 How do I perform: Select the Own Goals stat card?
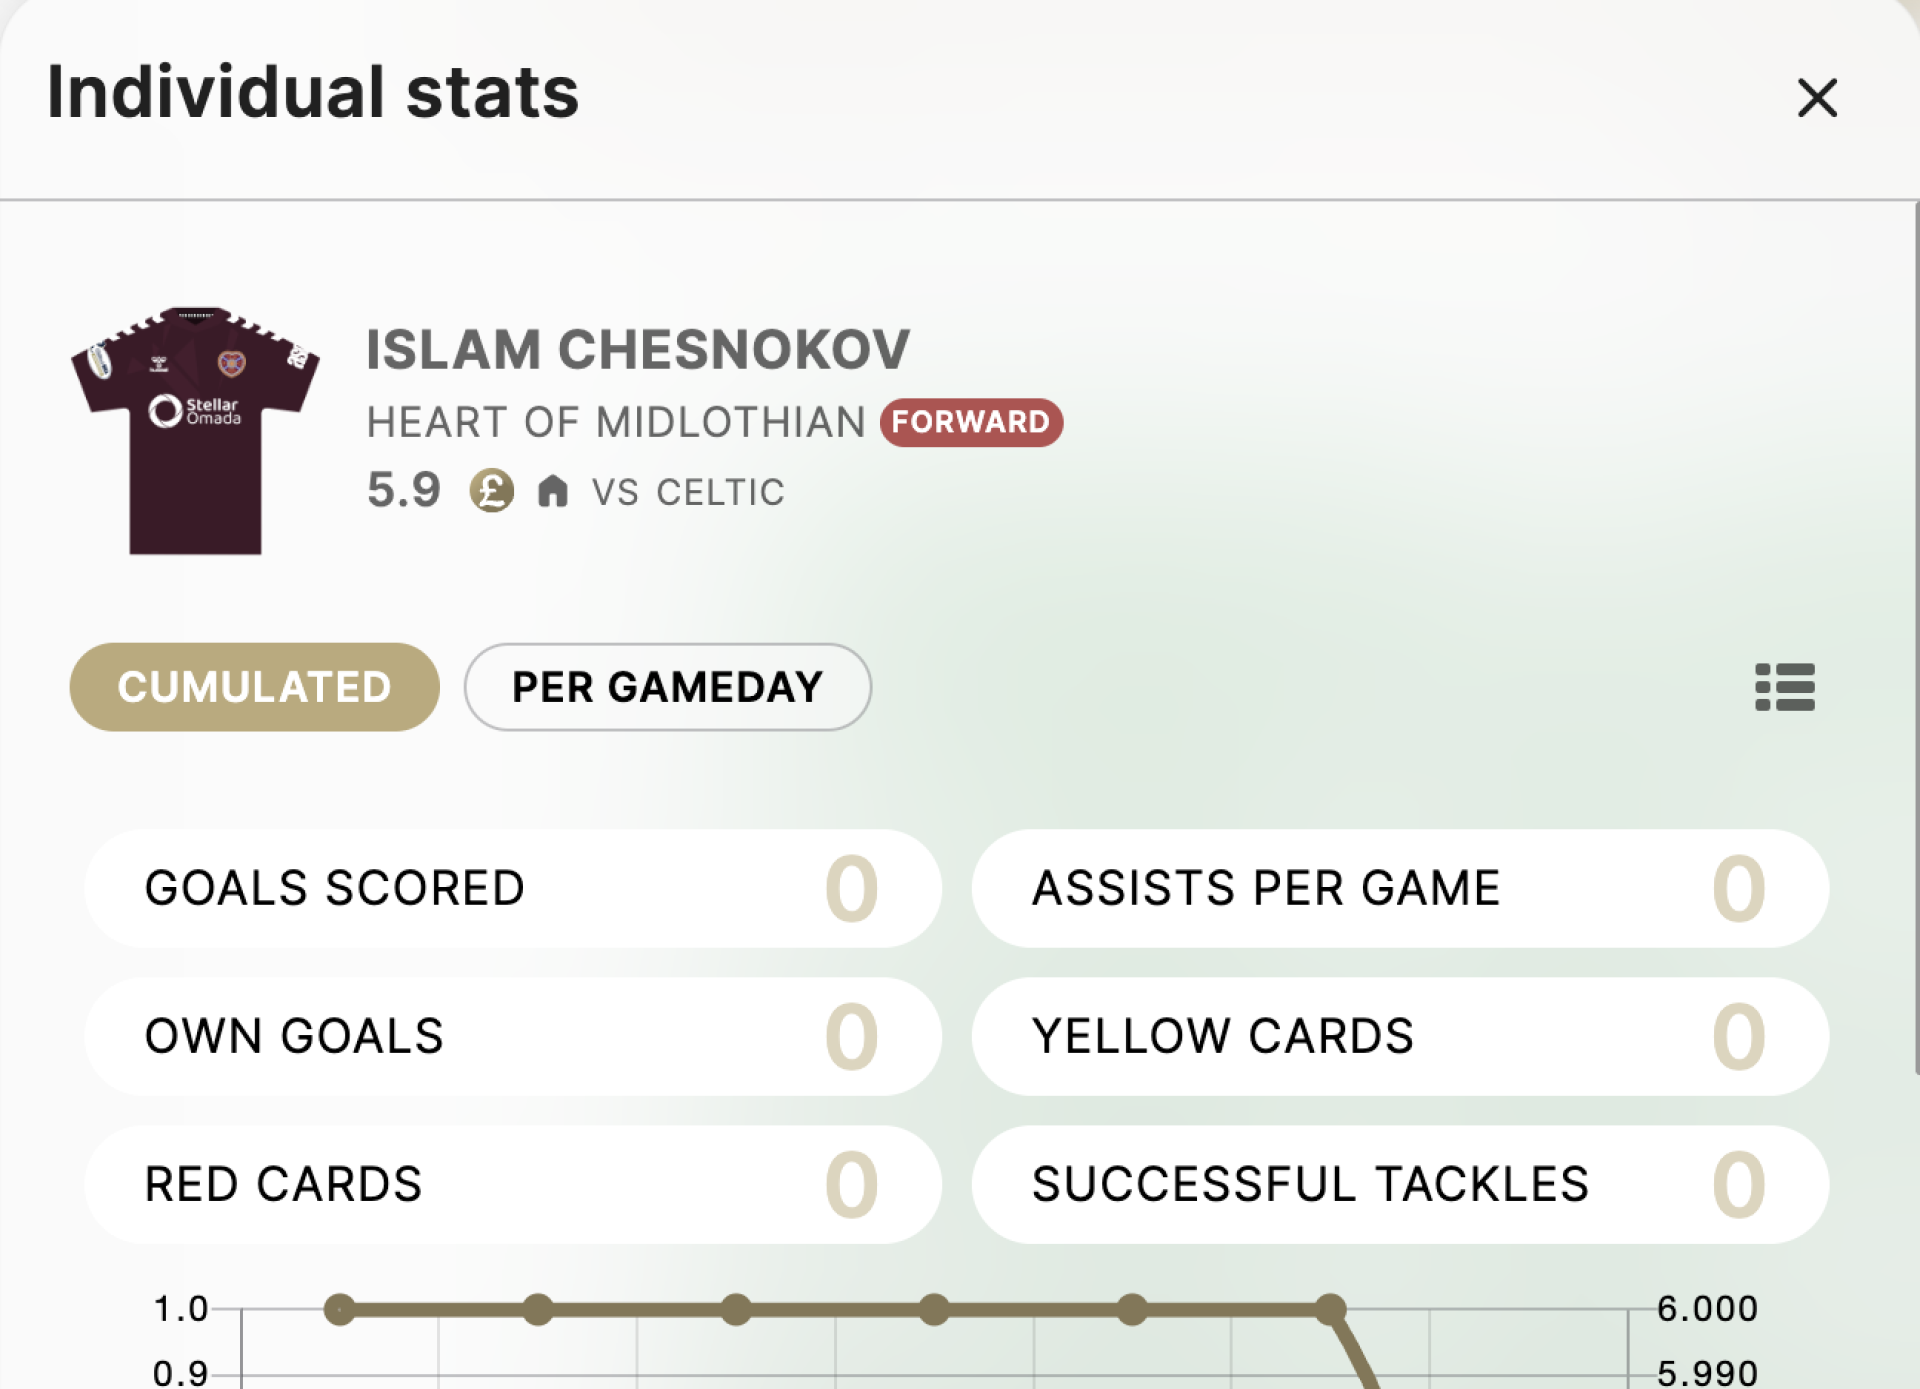512,1036
